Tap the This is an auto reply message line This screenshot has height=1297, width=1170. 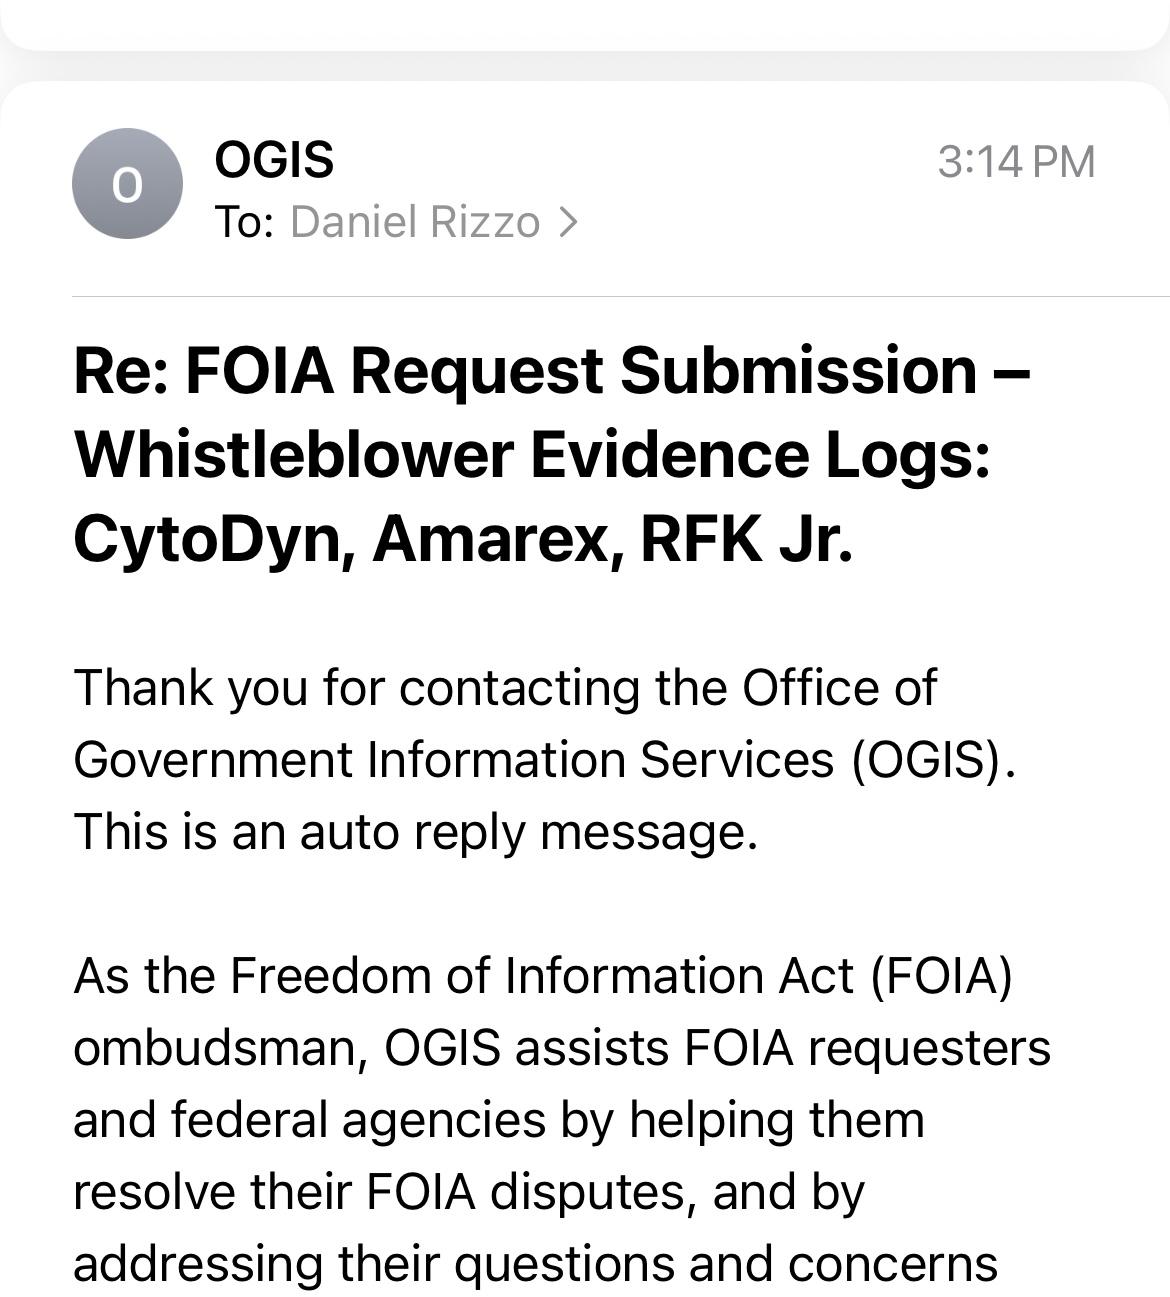tap(416, 832)
